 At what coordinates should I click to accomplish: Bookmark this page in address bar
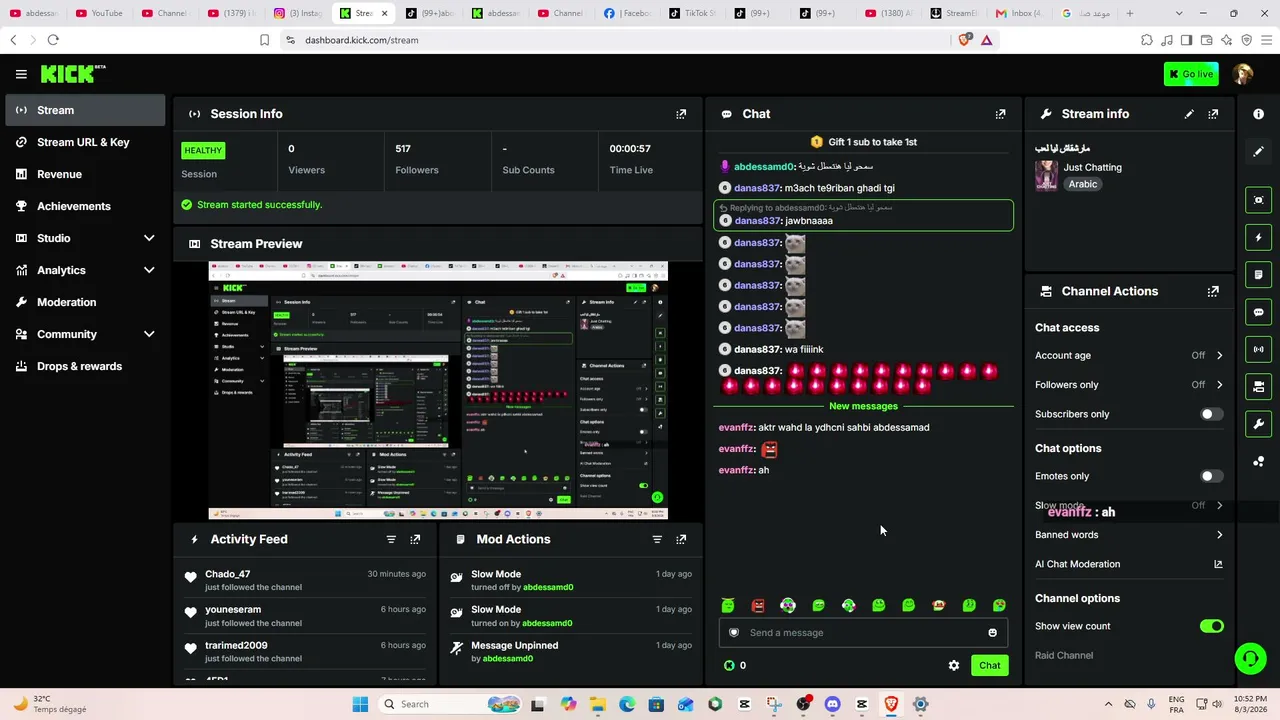pos(264,40)
